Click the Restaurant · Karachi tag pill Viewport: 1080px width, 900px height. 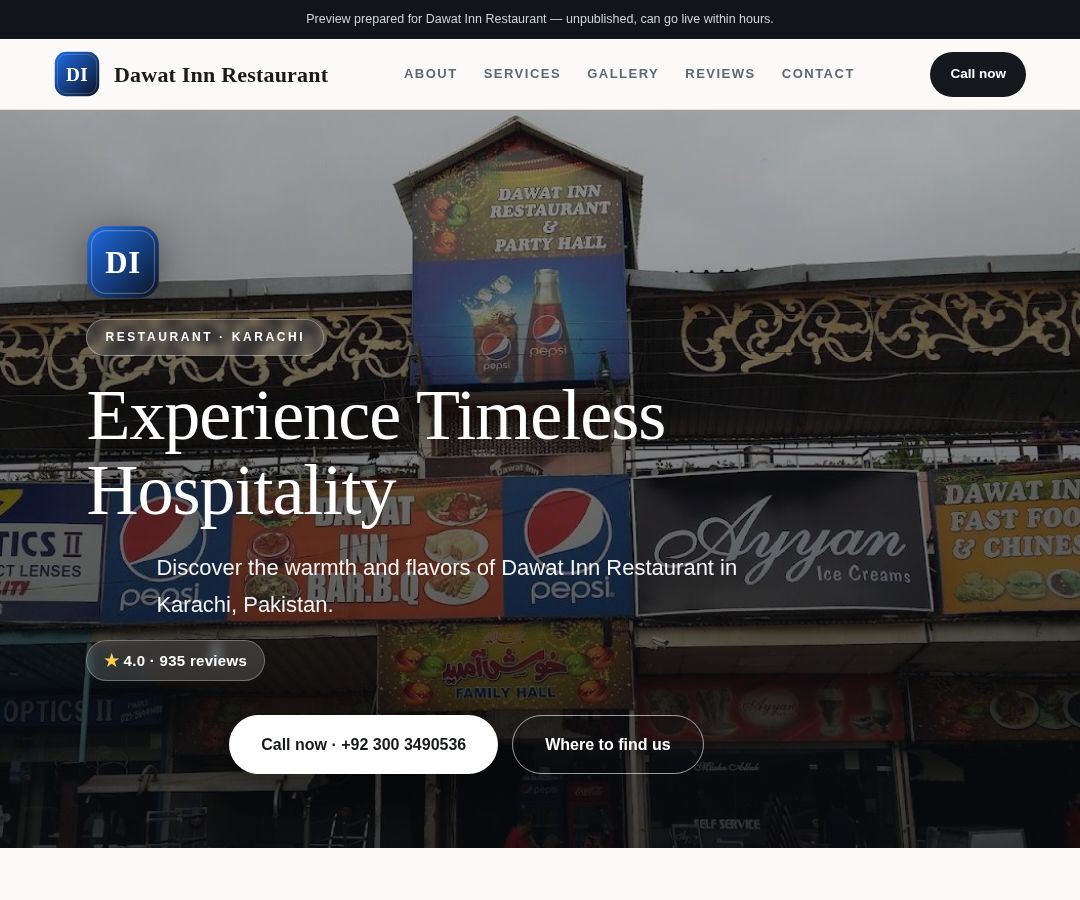tap(205, 337)
